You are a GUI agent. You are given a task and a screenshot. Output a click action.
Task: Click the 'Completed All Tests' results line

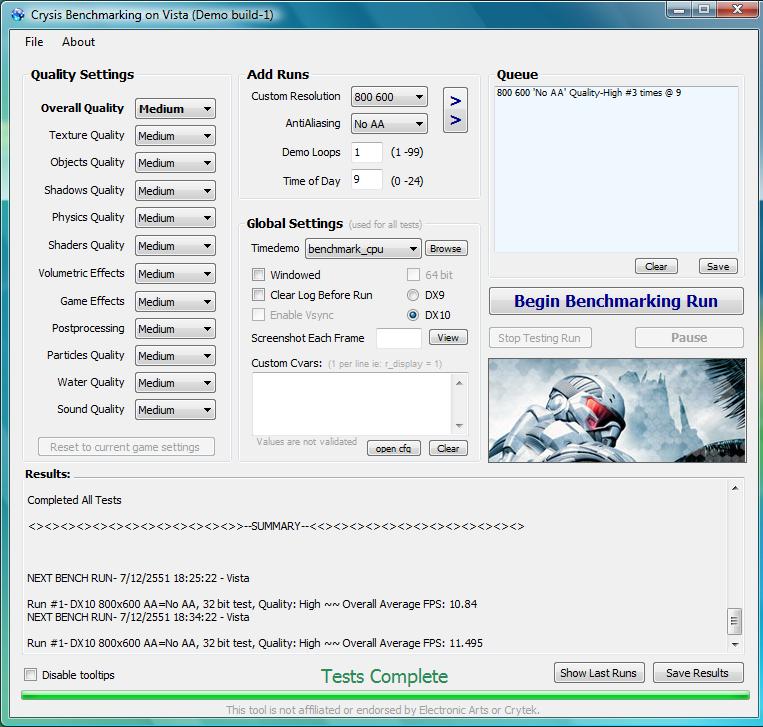point(74,500)
